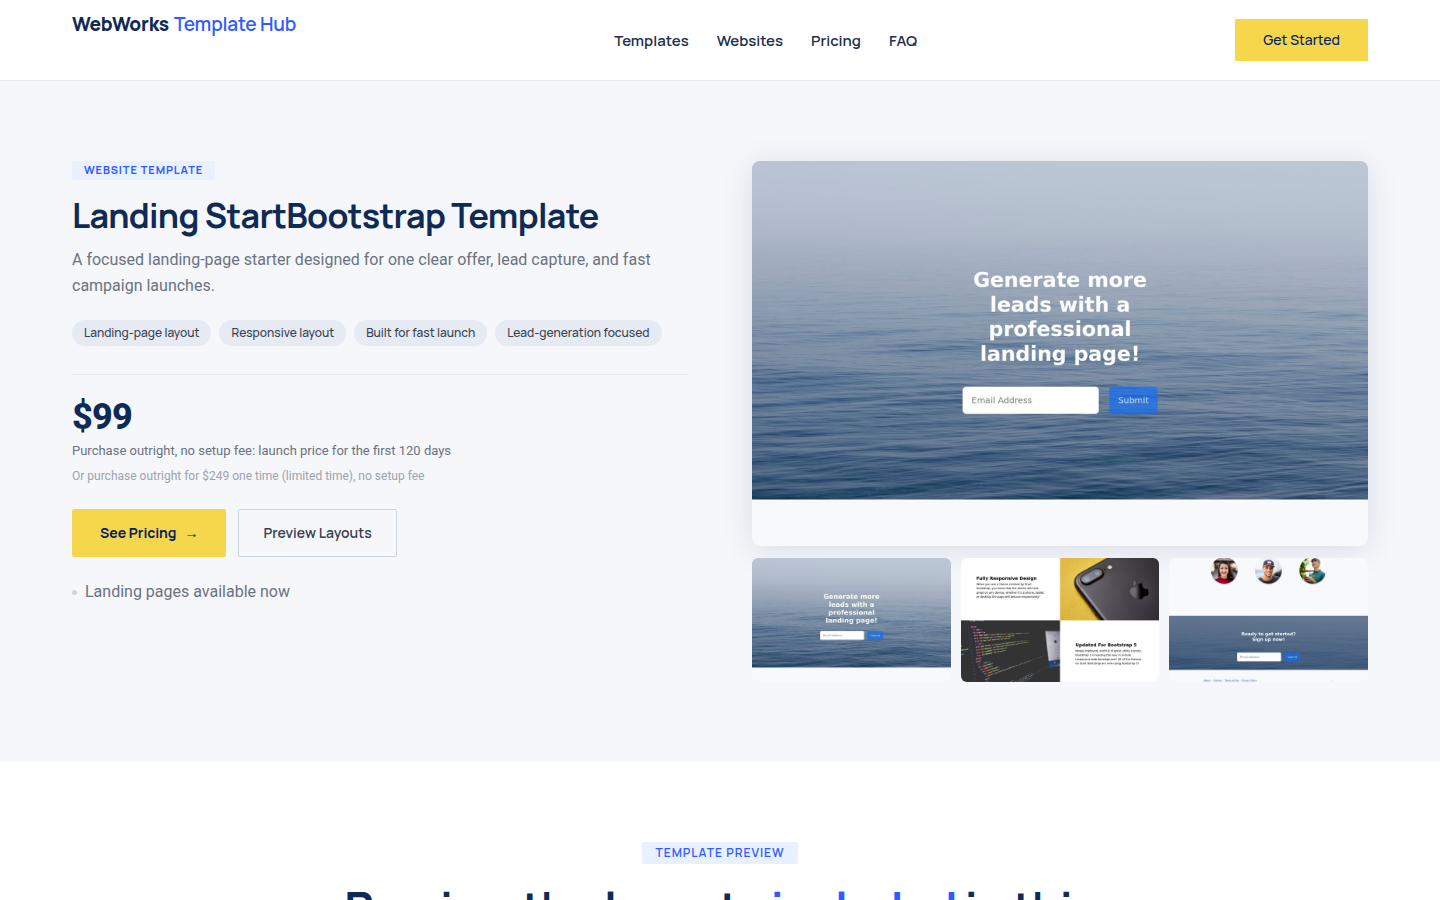Open the WebWorks Template Hub home link

pos(184,24)
